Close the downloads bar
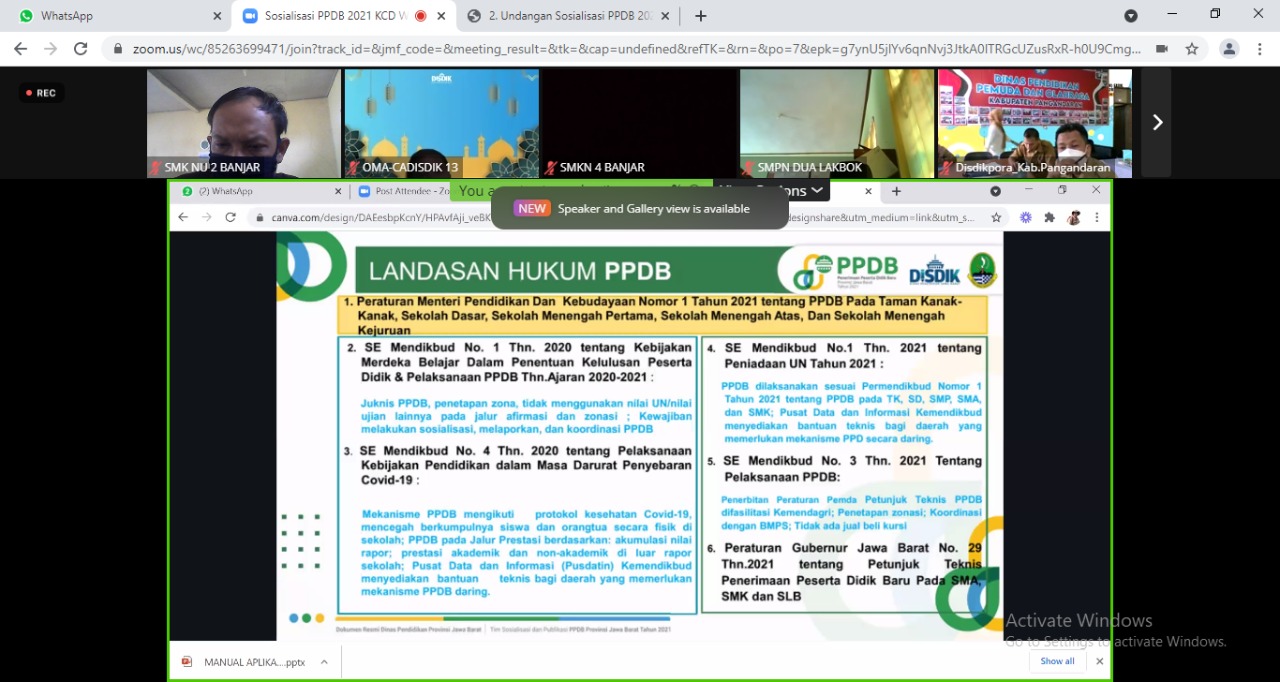This screenshot has height=682, width=1280. pos(1100,661)
